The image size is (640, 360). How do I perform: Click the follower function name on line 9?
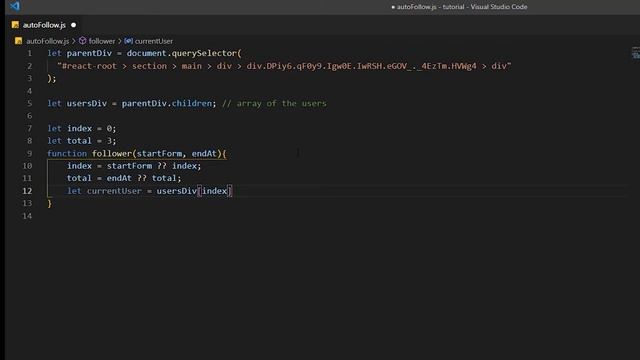(112, 153)
